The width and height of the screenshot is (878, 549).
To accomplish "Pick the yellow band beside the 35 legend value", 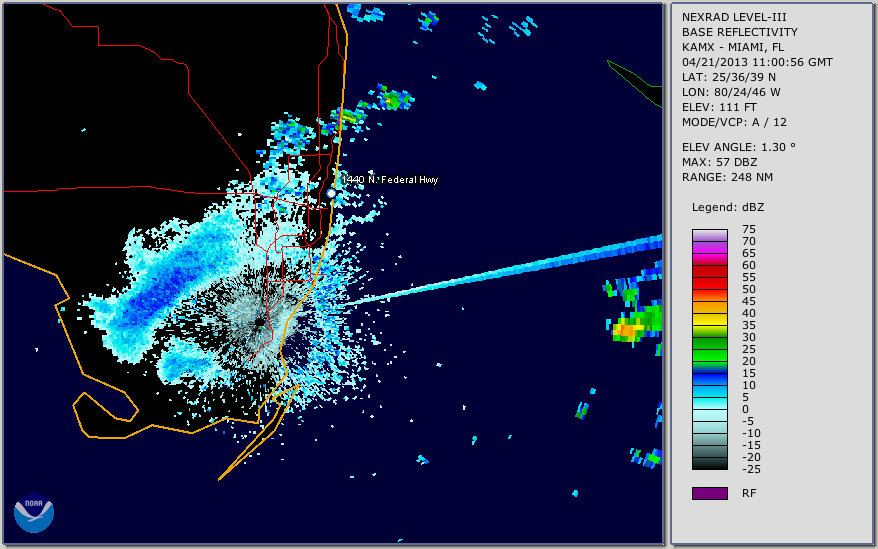I will tap(710, 320).
